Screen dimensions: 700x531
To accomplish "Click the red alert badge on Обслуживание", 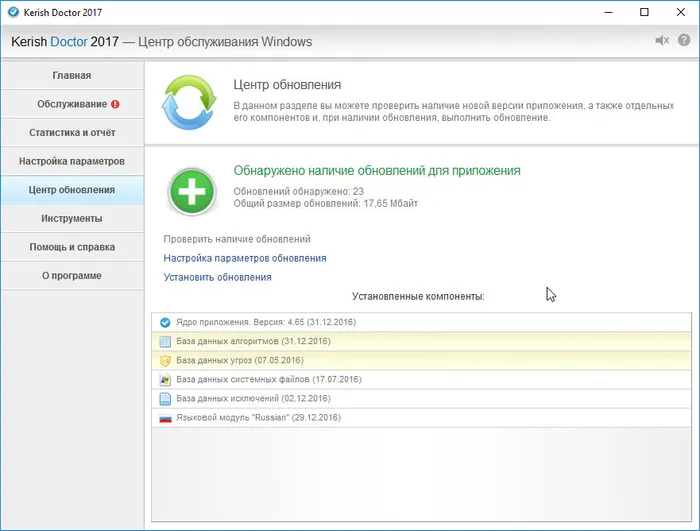I will point(115,104).
